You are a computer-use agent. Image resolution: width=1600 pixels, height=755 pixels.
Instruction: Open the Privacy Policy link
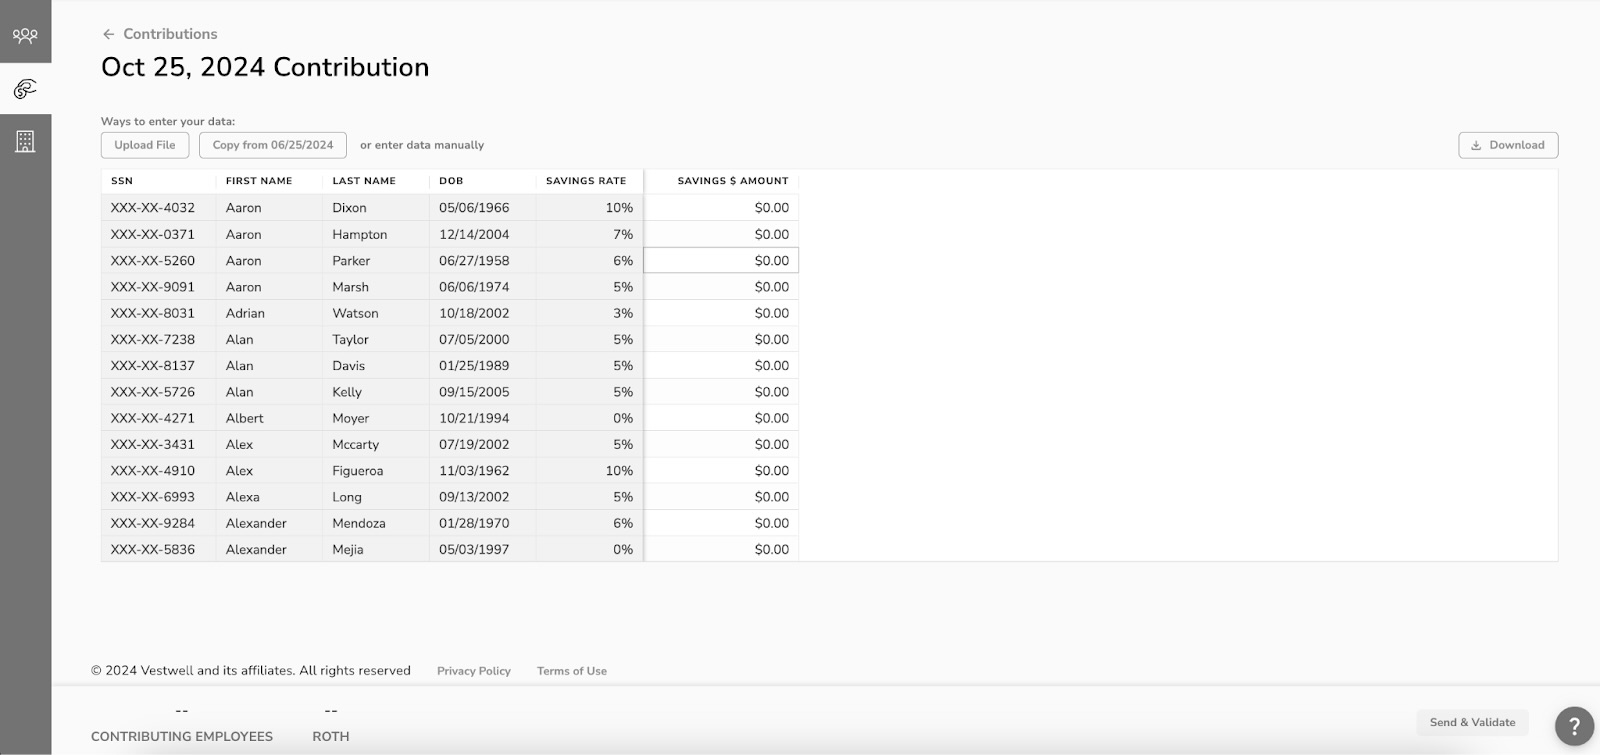click(x=473, y=671)
